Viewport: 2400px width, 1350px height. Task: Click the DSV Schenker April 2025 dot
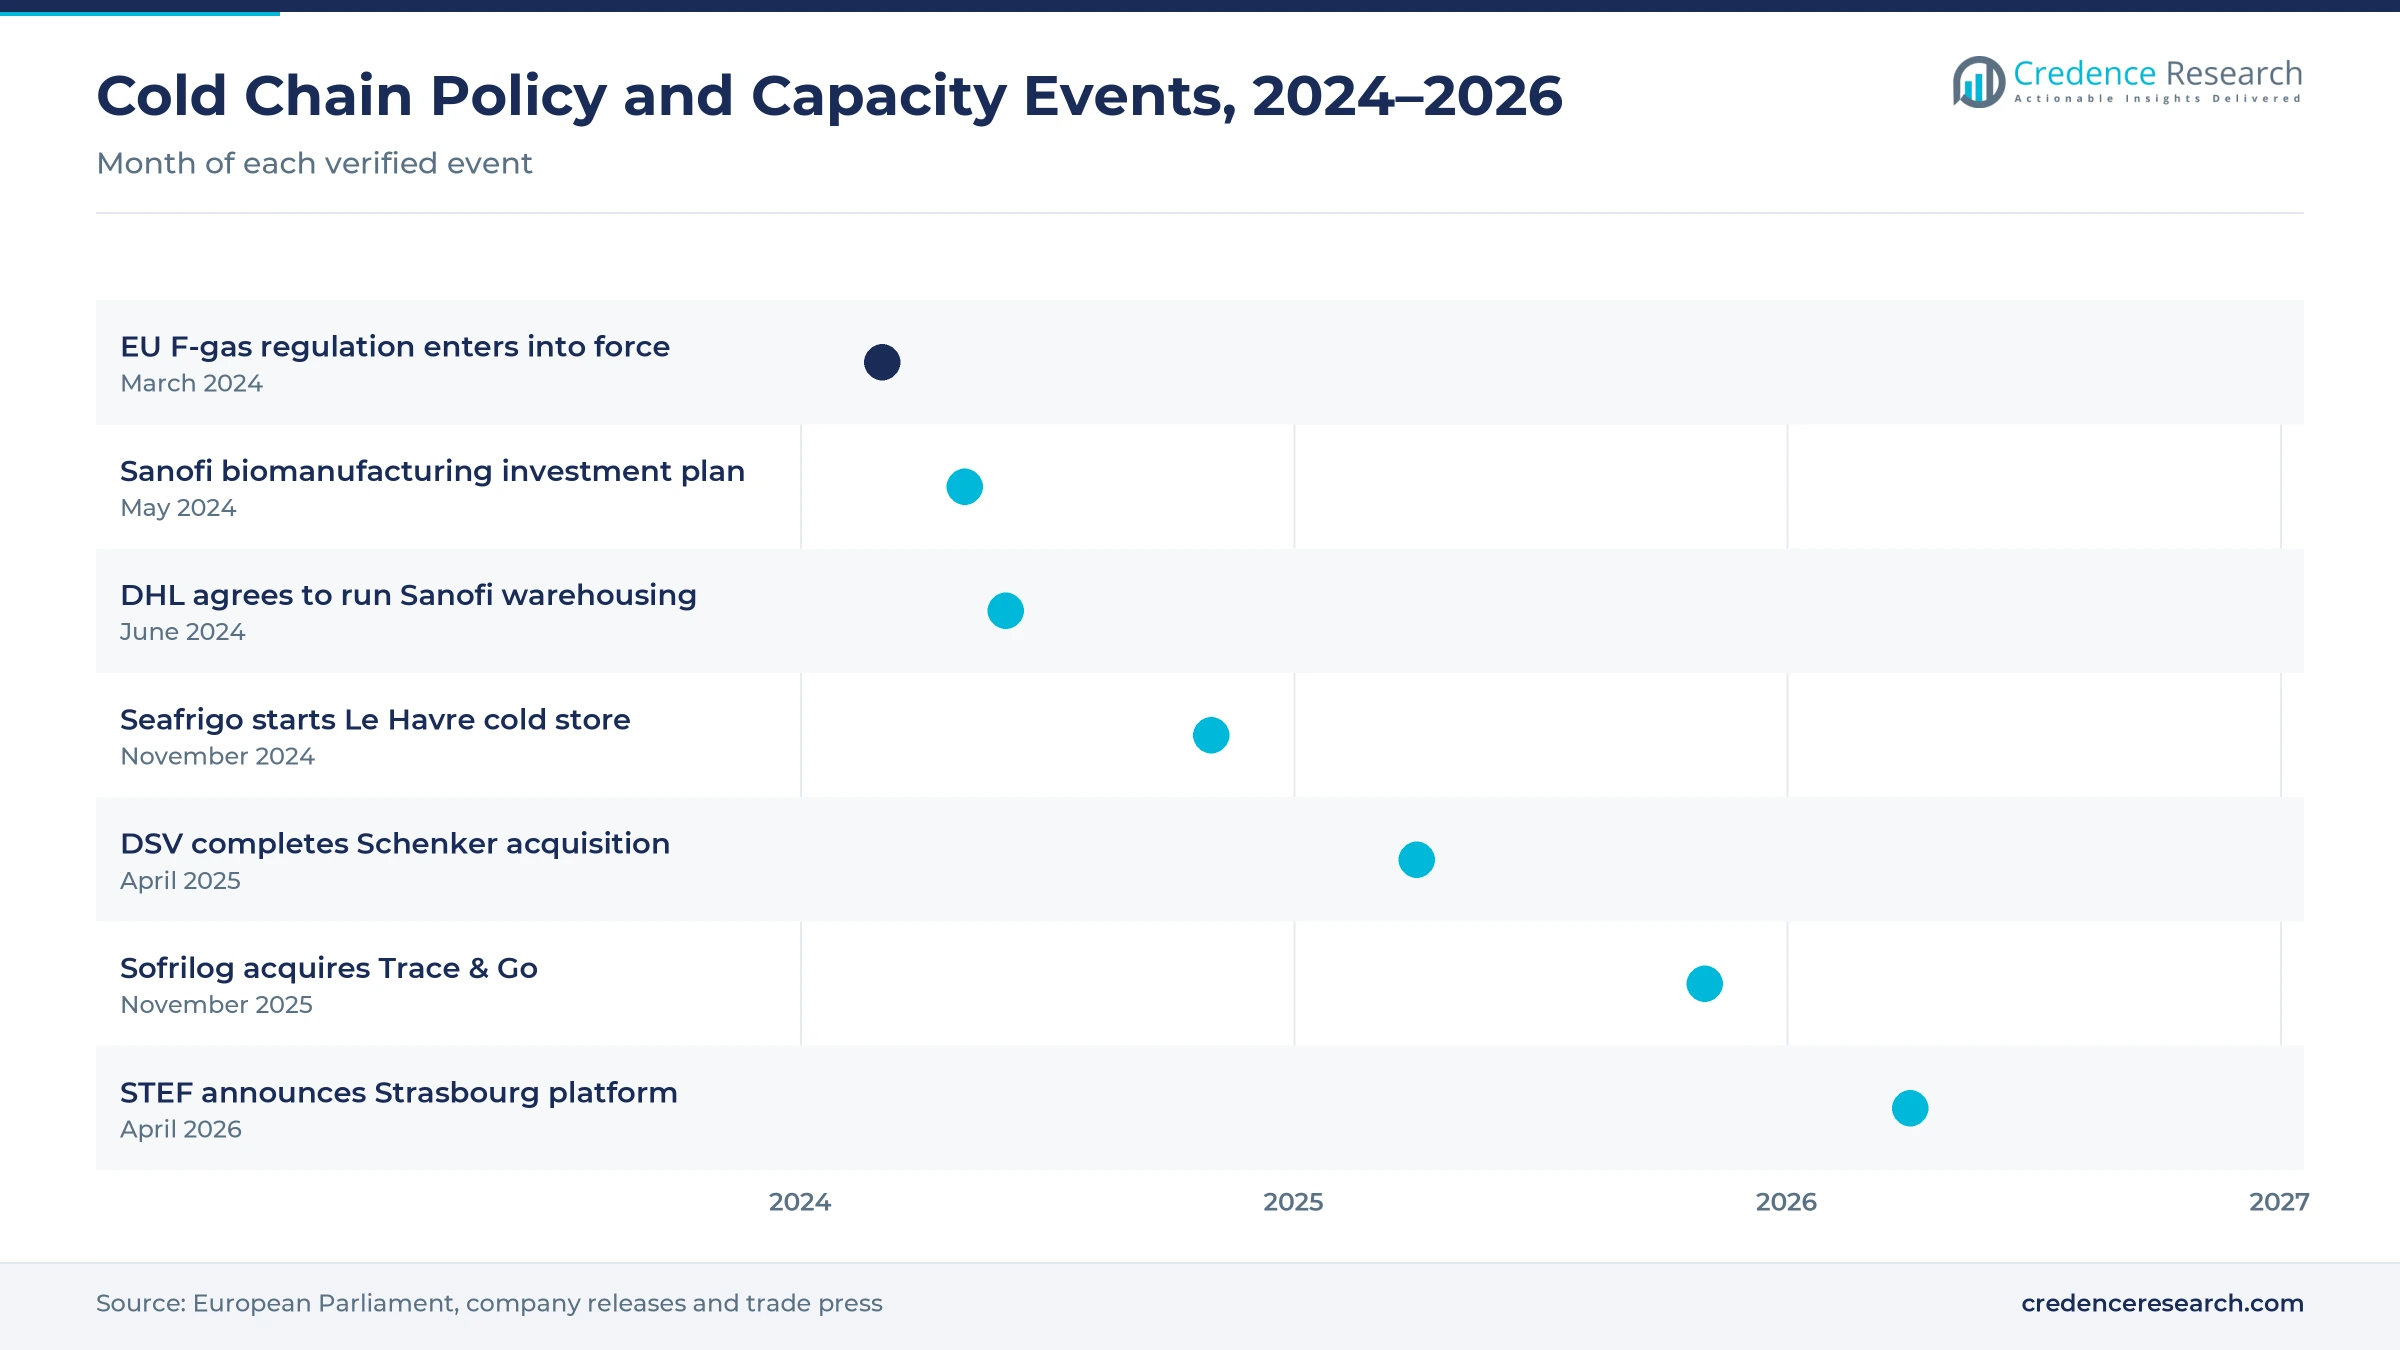(1416, 860)
